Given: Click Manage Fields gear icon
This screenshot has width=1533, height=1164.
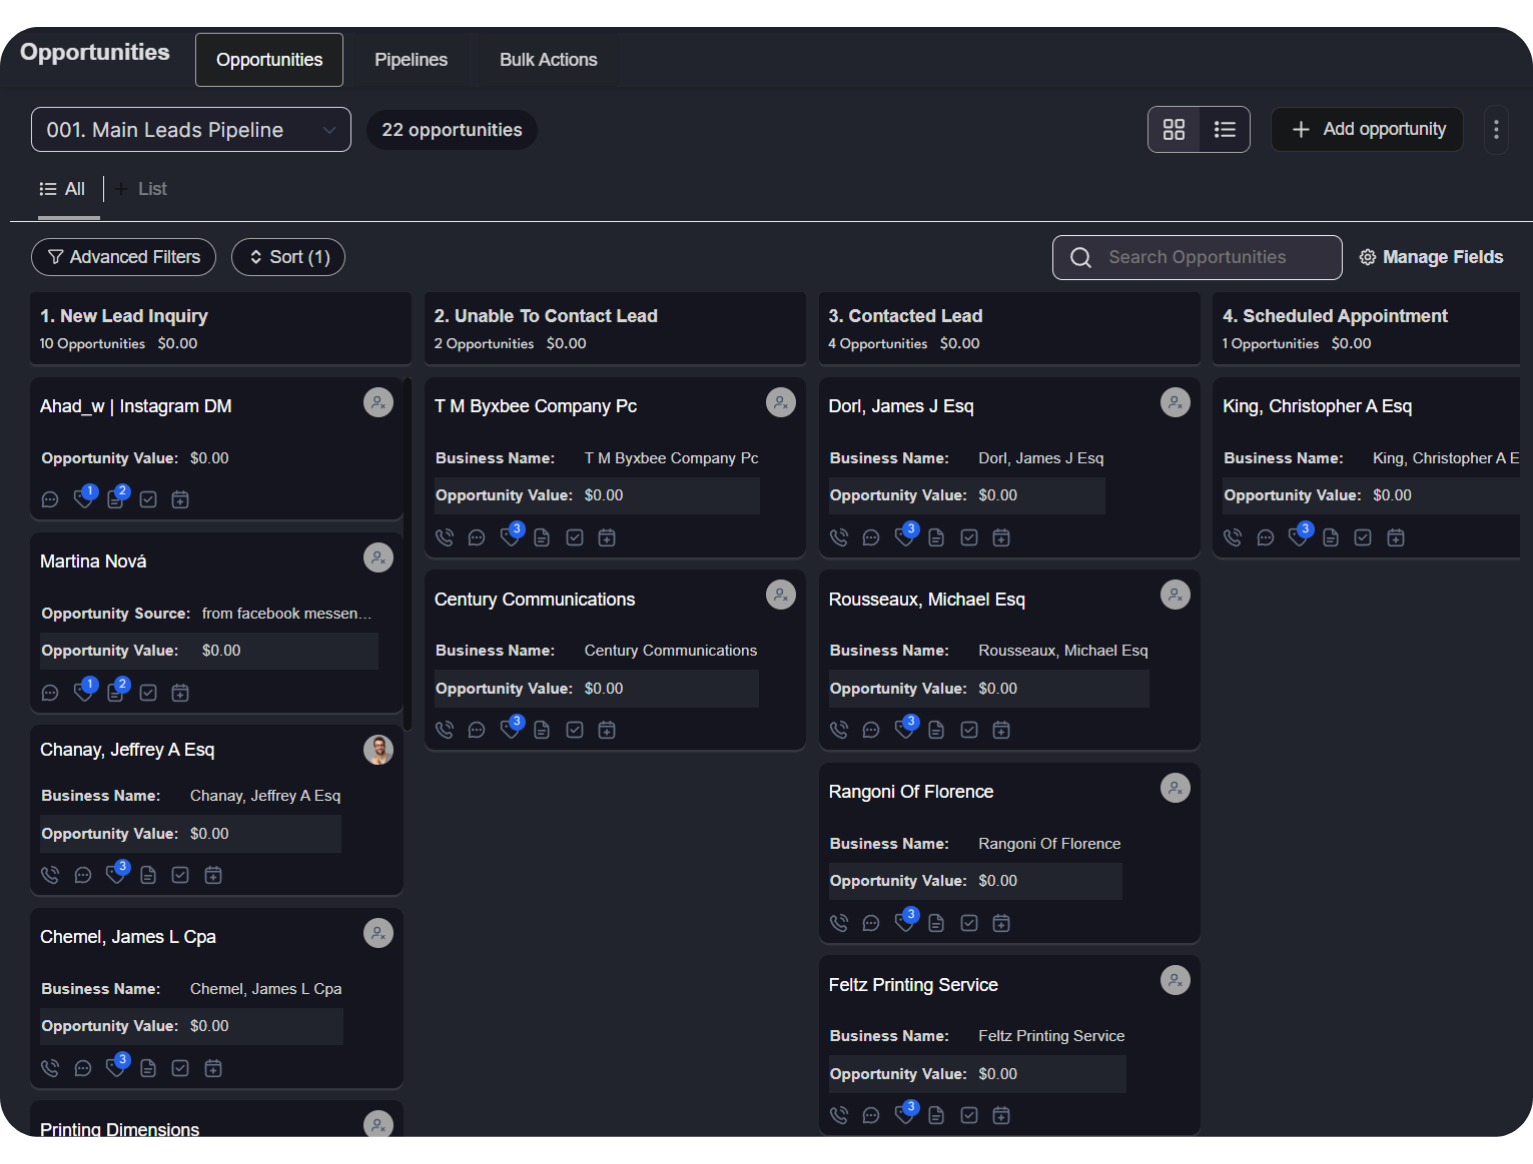Looking at the screenshot, I should pyautogui.click(x=1367, y=257).
